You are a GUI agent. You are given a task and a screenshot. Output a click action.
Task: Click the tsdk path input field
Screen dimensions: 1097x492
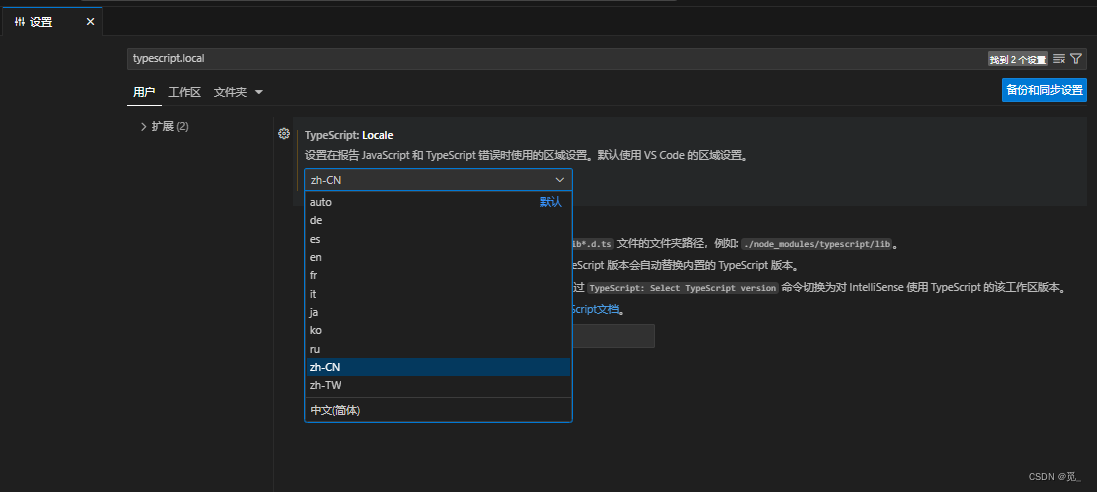pyautogui.click(x=614, y=336)
